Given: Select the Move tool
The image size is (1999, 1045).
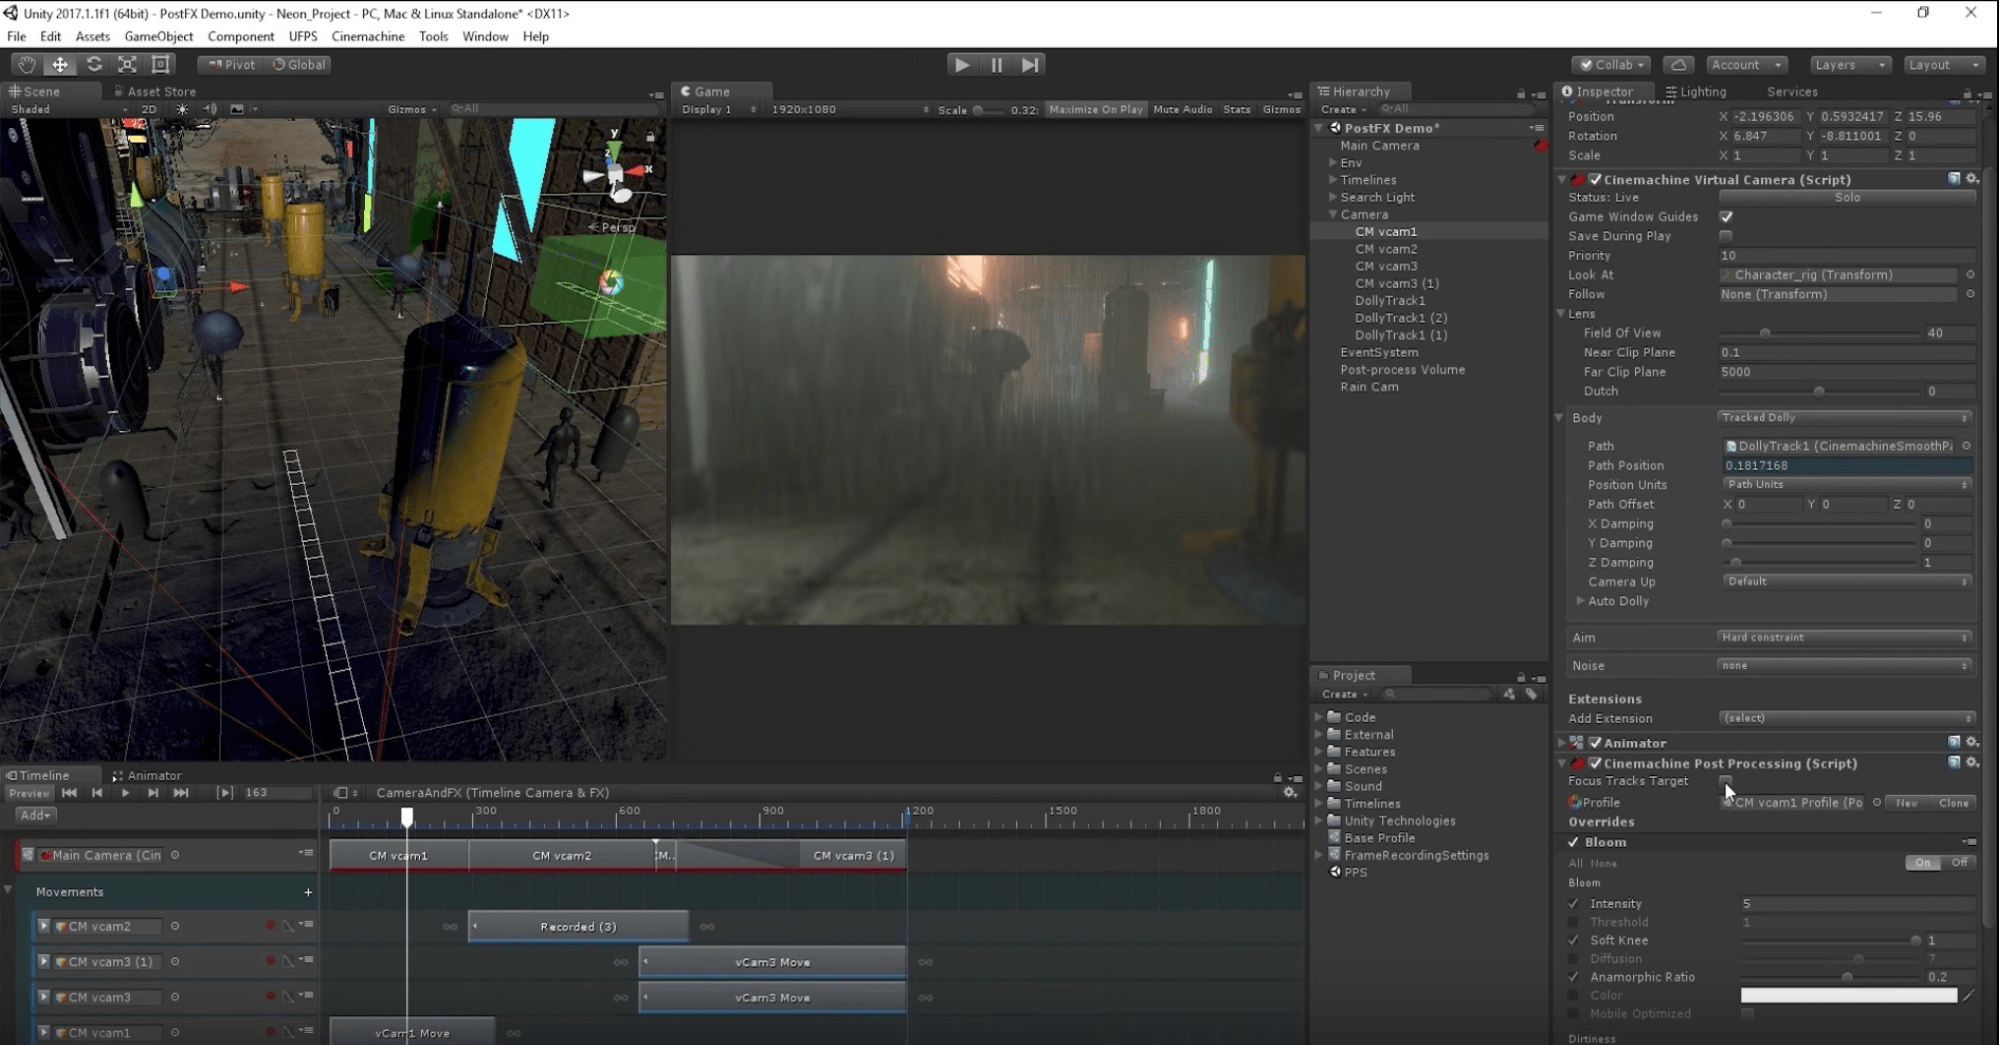Looking at the screenshot, I should [60, 64].
